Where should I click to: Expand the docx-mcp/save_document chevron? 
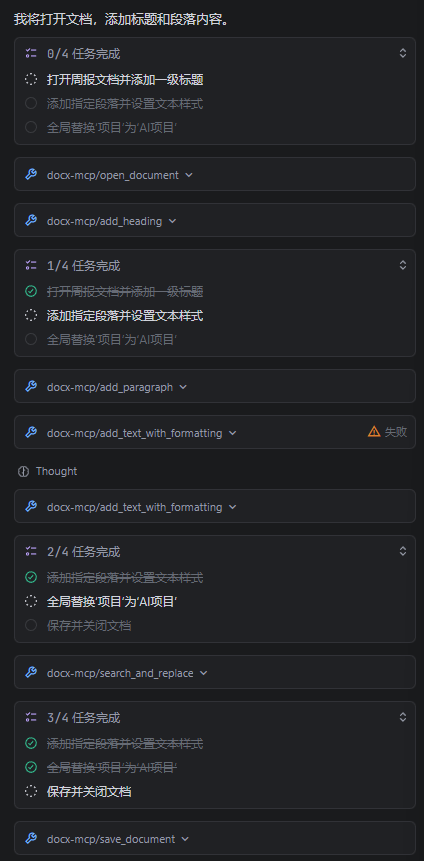[185, 839]
